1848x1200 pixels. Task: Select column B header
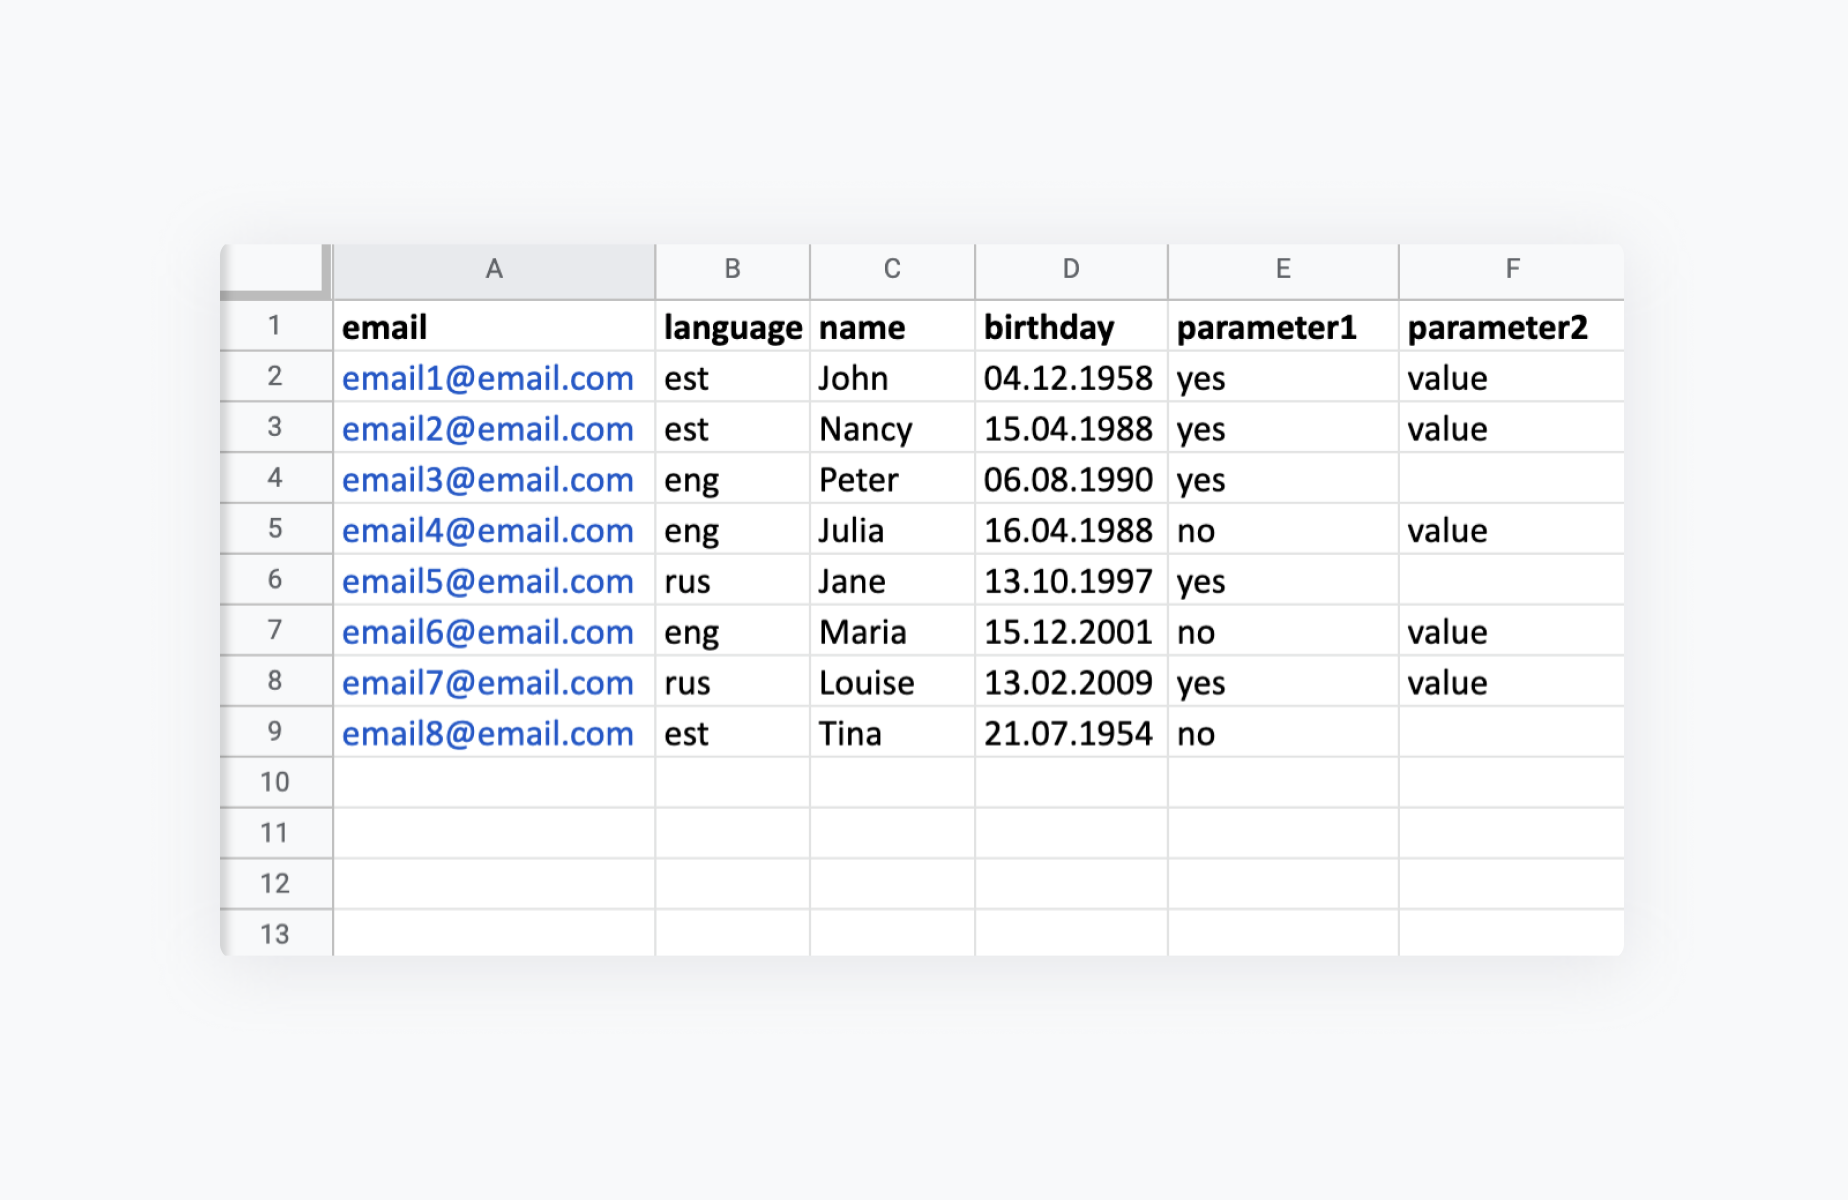click(732, 270)
